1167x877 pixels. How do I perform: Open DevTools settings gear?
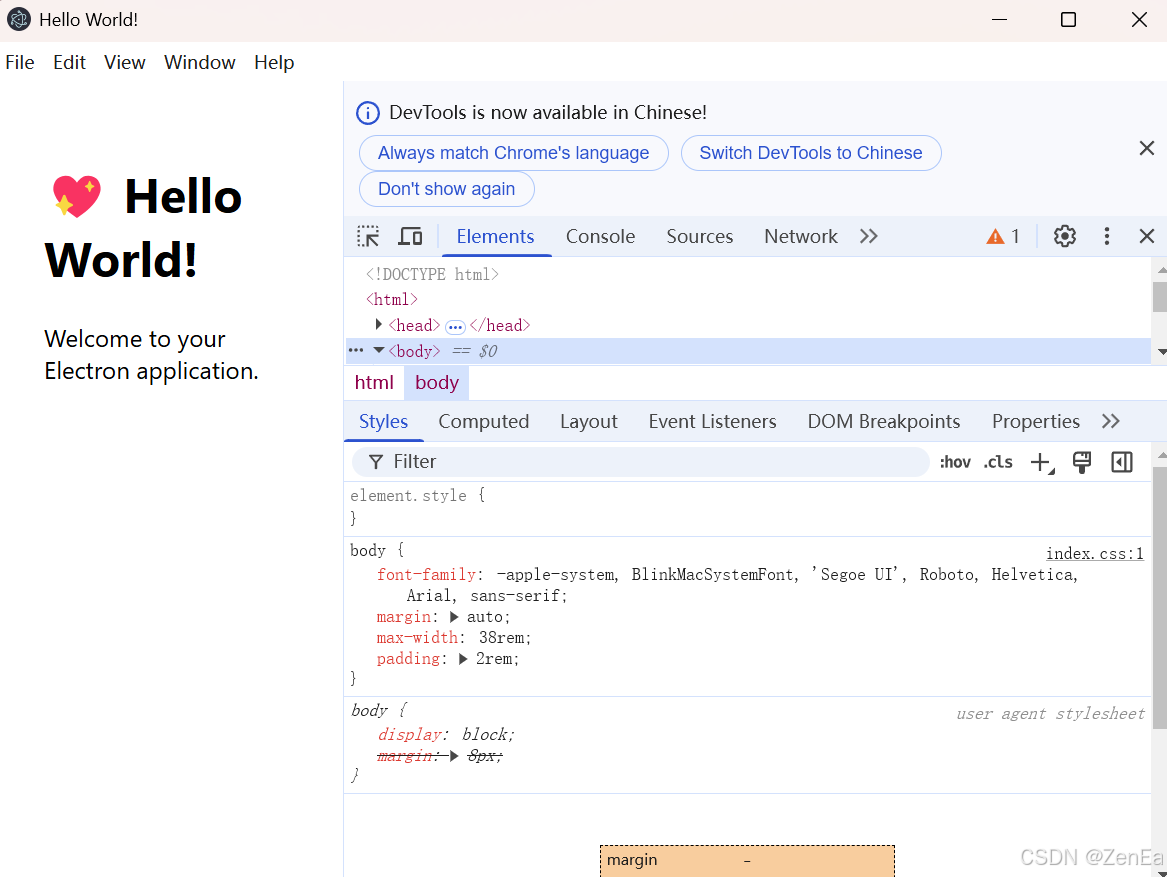1064,236
